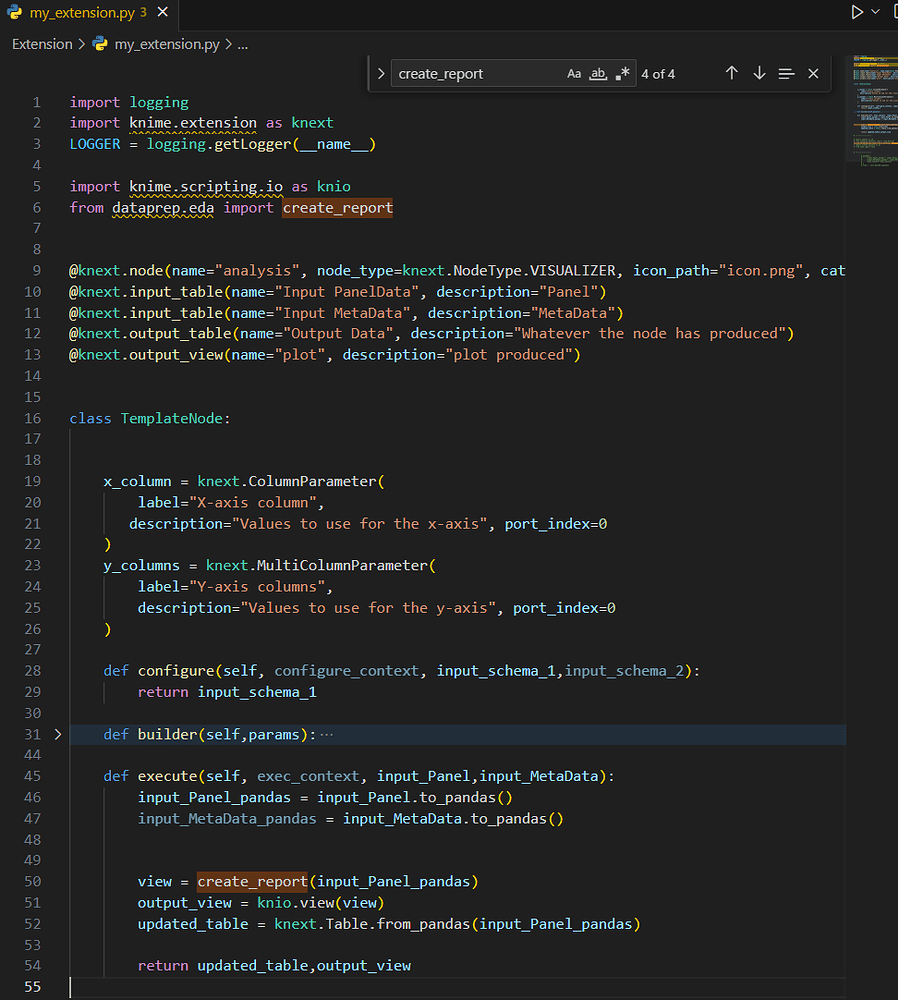This screenshot has height=1000, width=898.
Task: Go to next search match arrow
Action: pos(759,73)
